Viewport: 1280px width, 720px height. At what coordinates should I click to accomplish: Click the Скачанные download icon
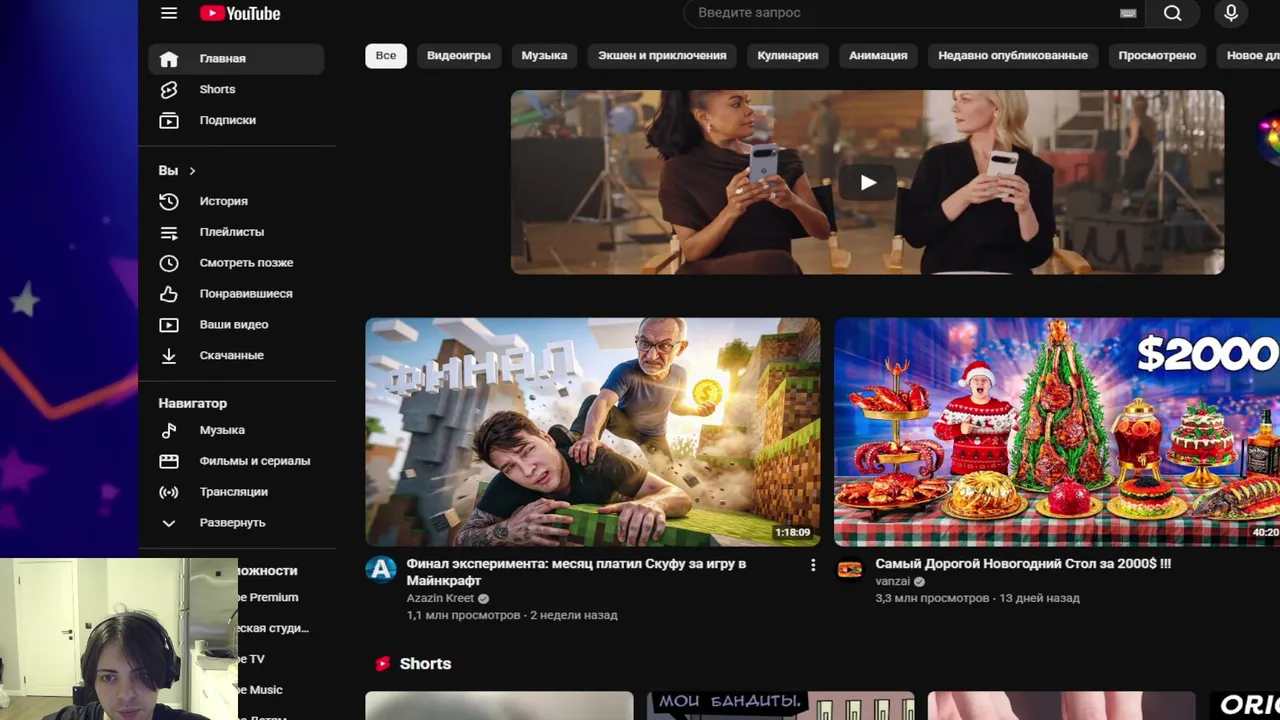click(169, 355)
